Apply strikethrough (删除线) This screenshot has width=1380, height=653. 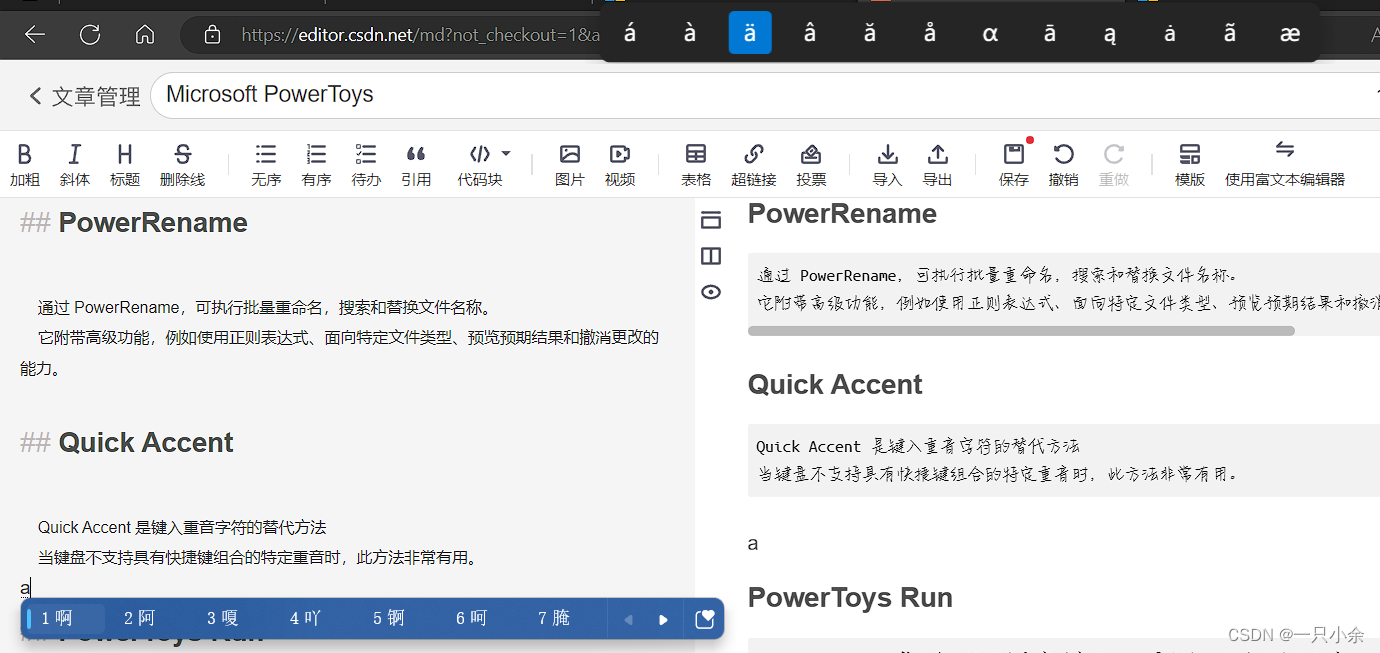(182, 165)
